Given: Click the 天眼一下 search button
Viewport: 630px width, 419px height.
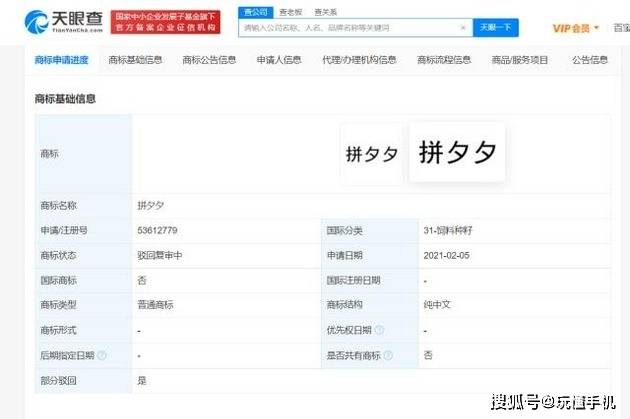Looking at the screenshot, I should point(495,28).
